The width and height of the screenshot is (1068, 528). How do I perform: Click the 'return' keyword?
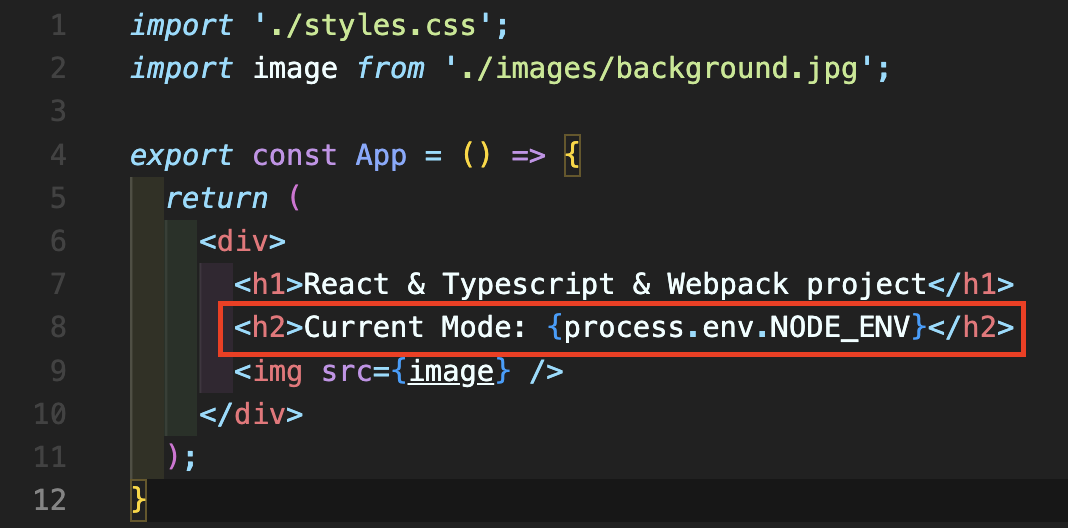pos(217,199)
